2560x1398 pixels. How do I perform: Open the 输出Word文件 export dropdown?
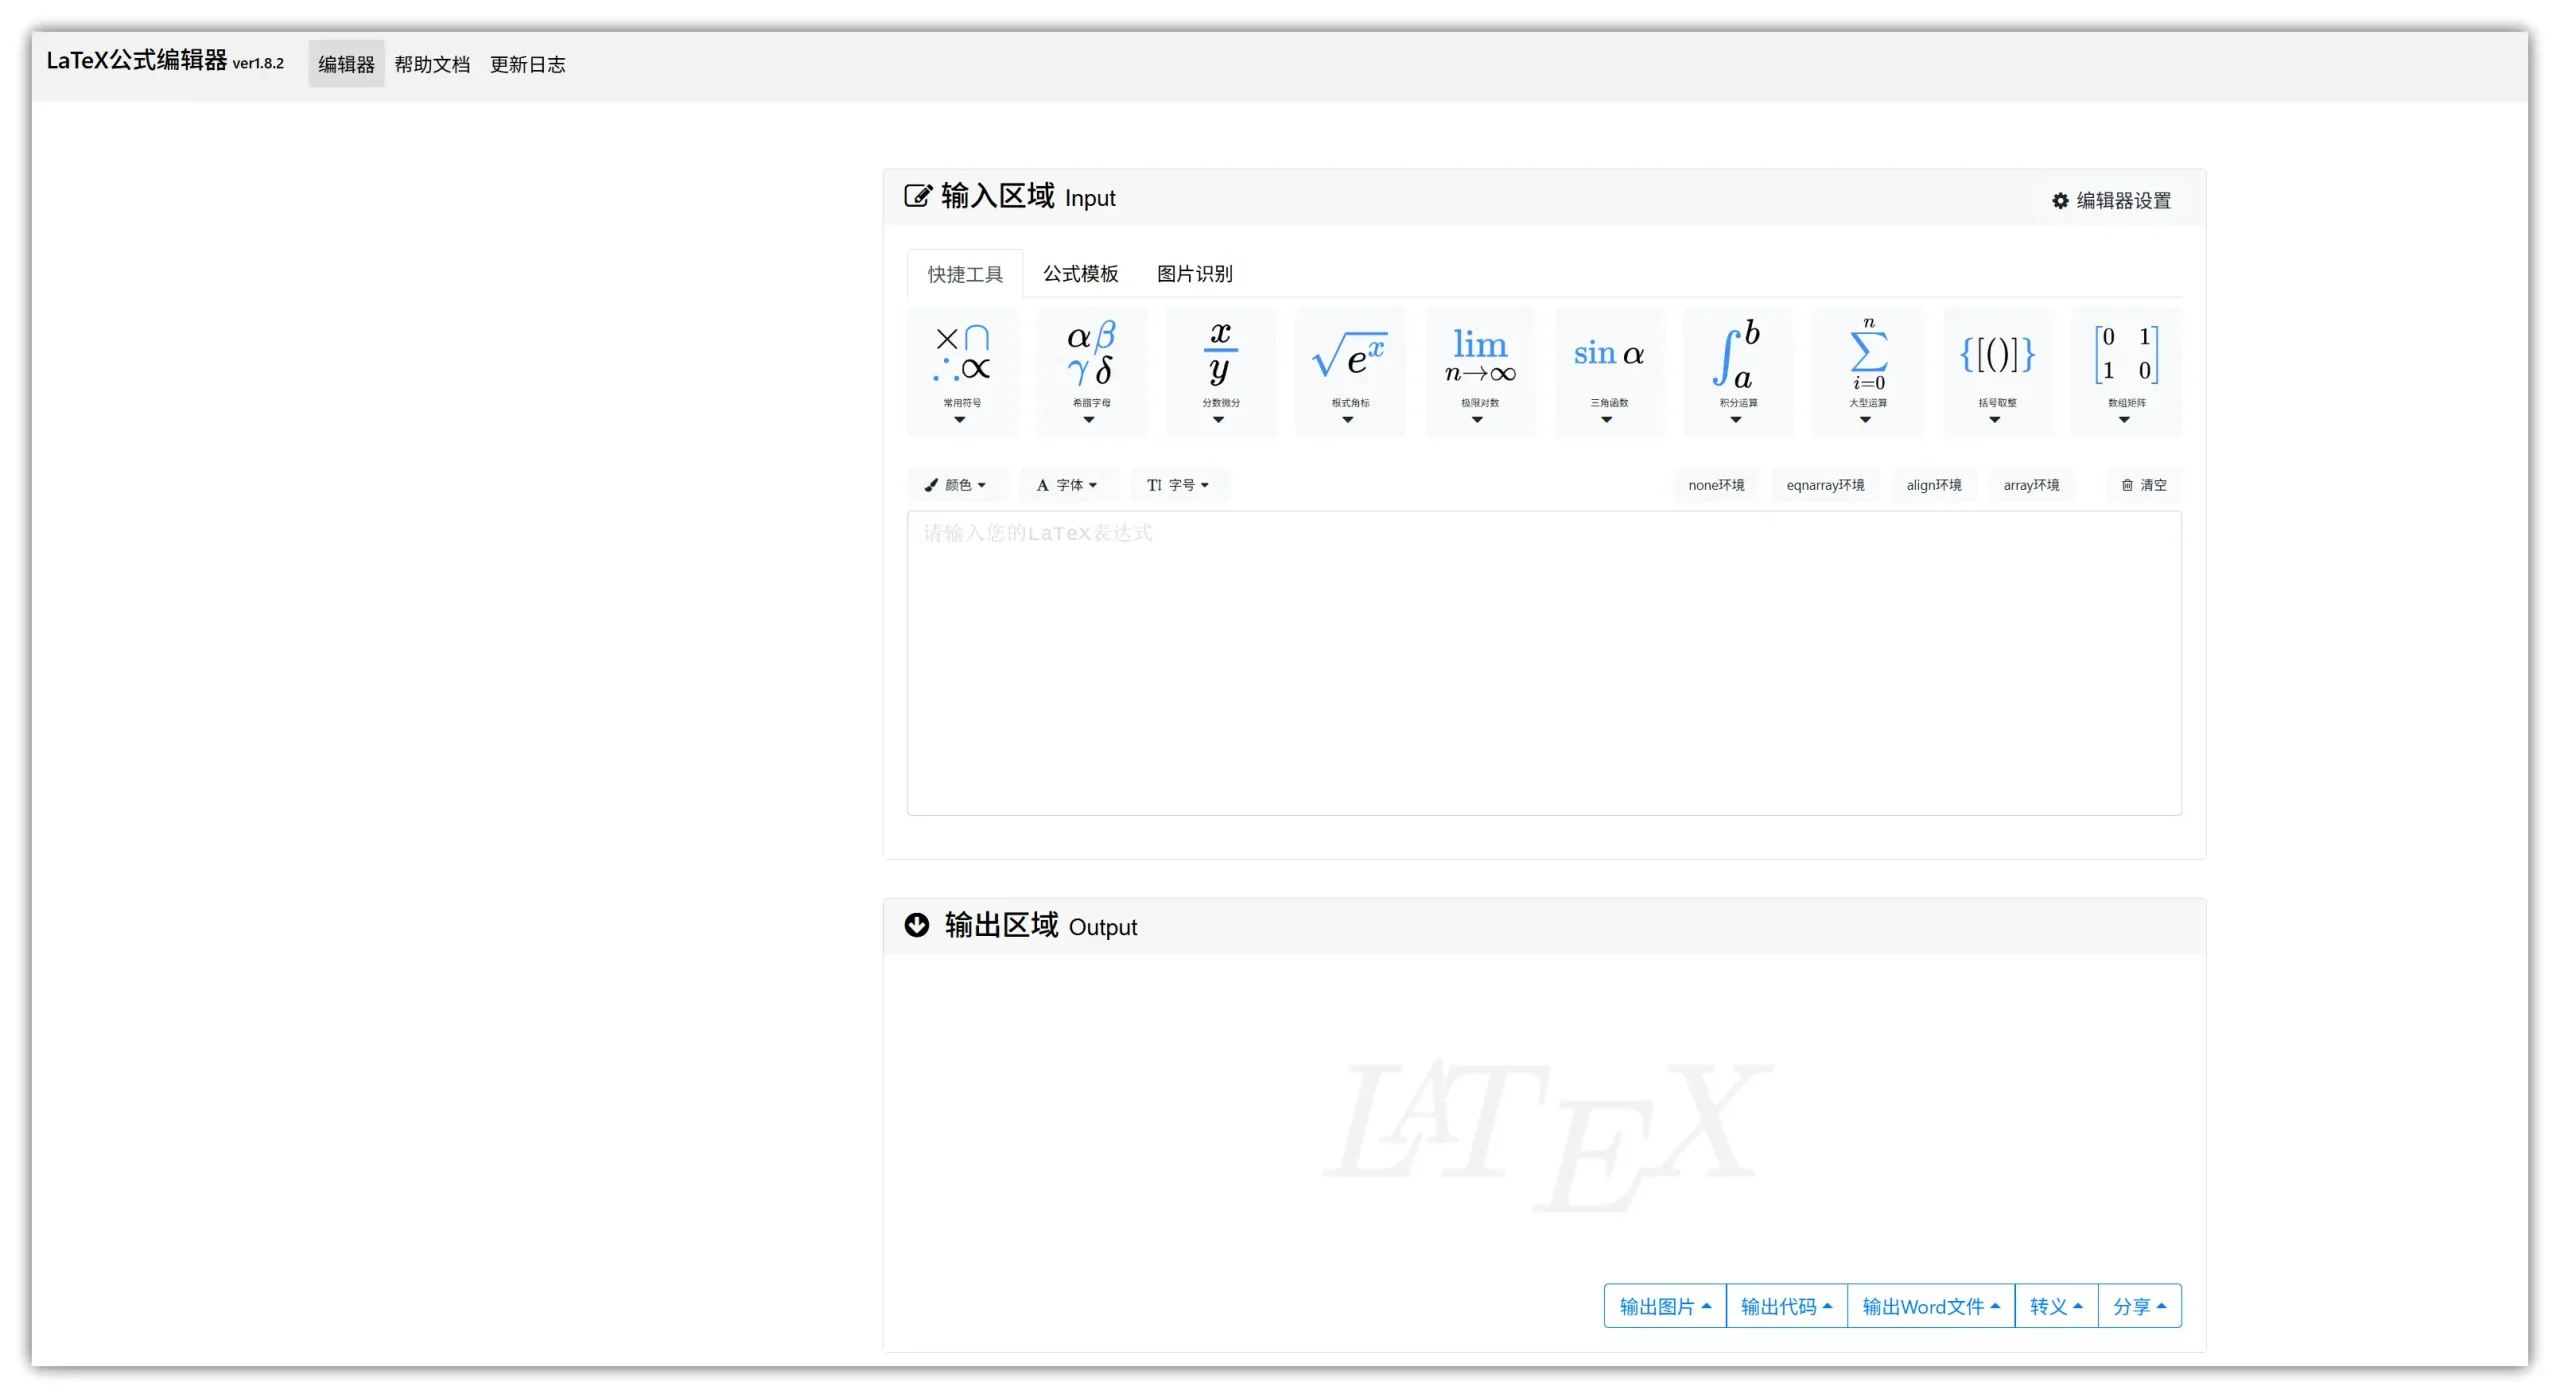point(1930,1306)
